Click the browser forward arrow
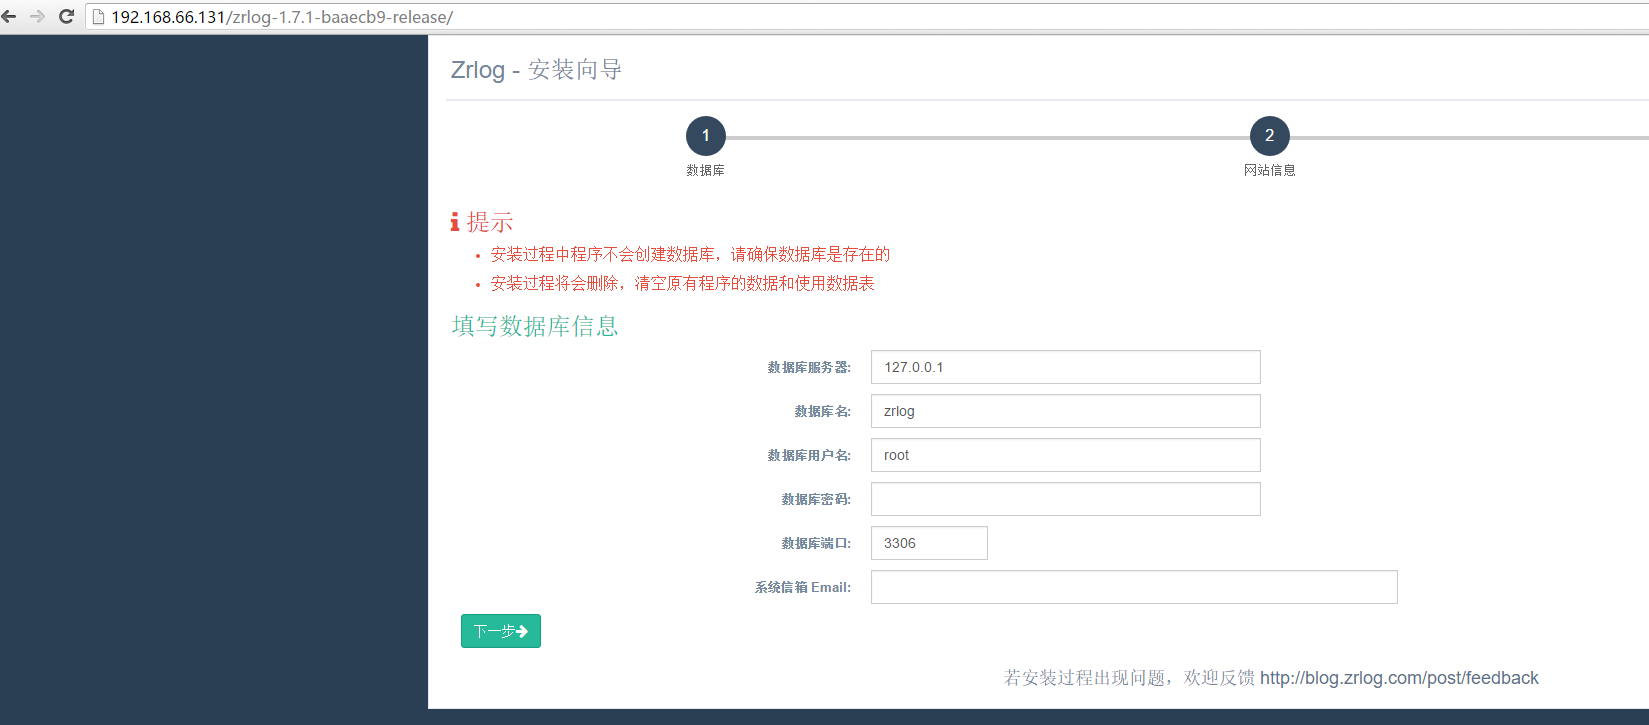 pos(37,17)
